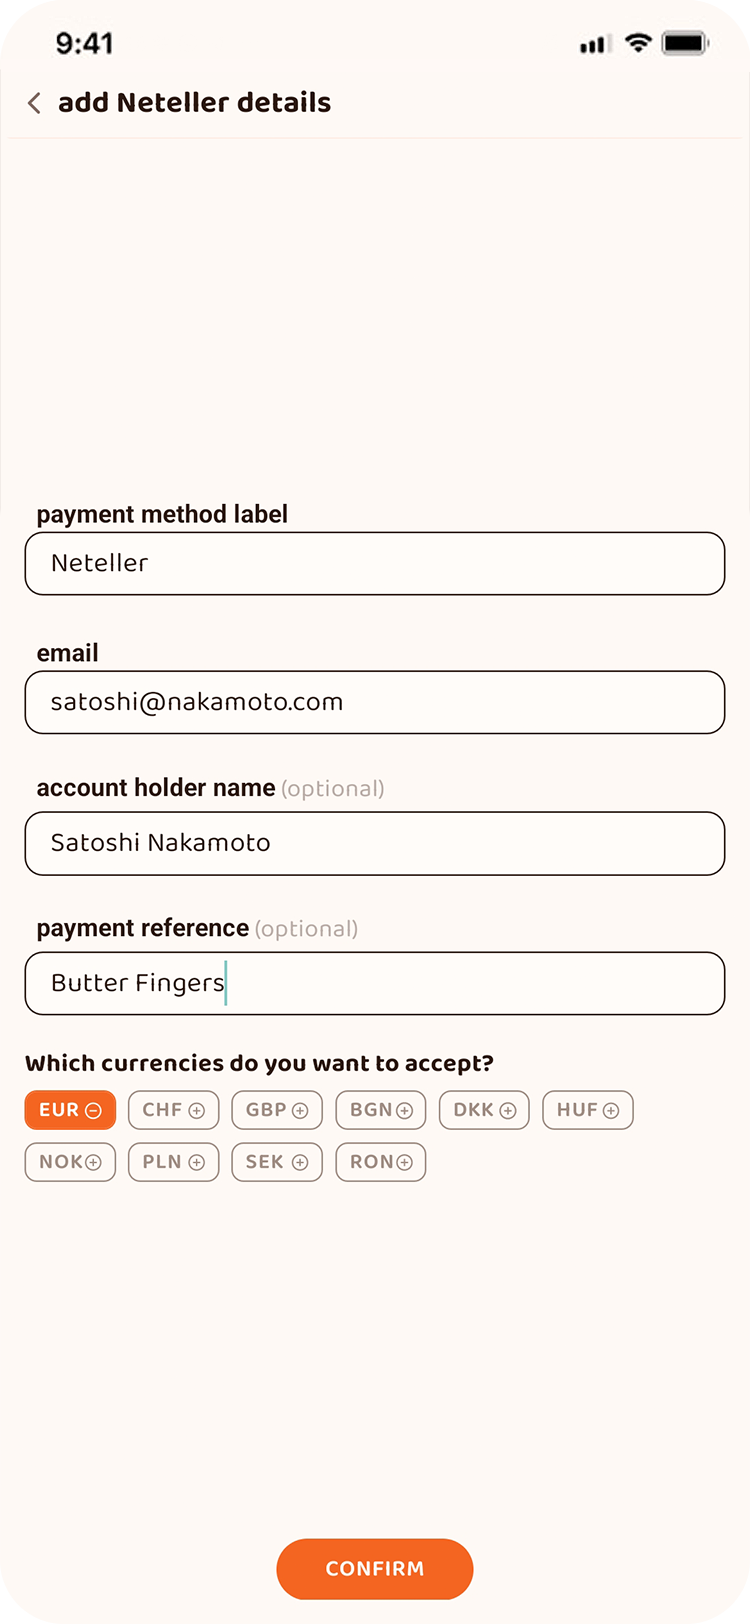The image size is (750, 1624).
Task: Edit the account holder name field
Action: pos(375,843)
